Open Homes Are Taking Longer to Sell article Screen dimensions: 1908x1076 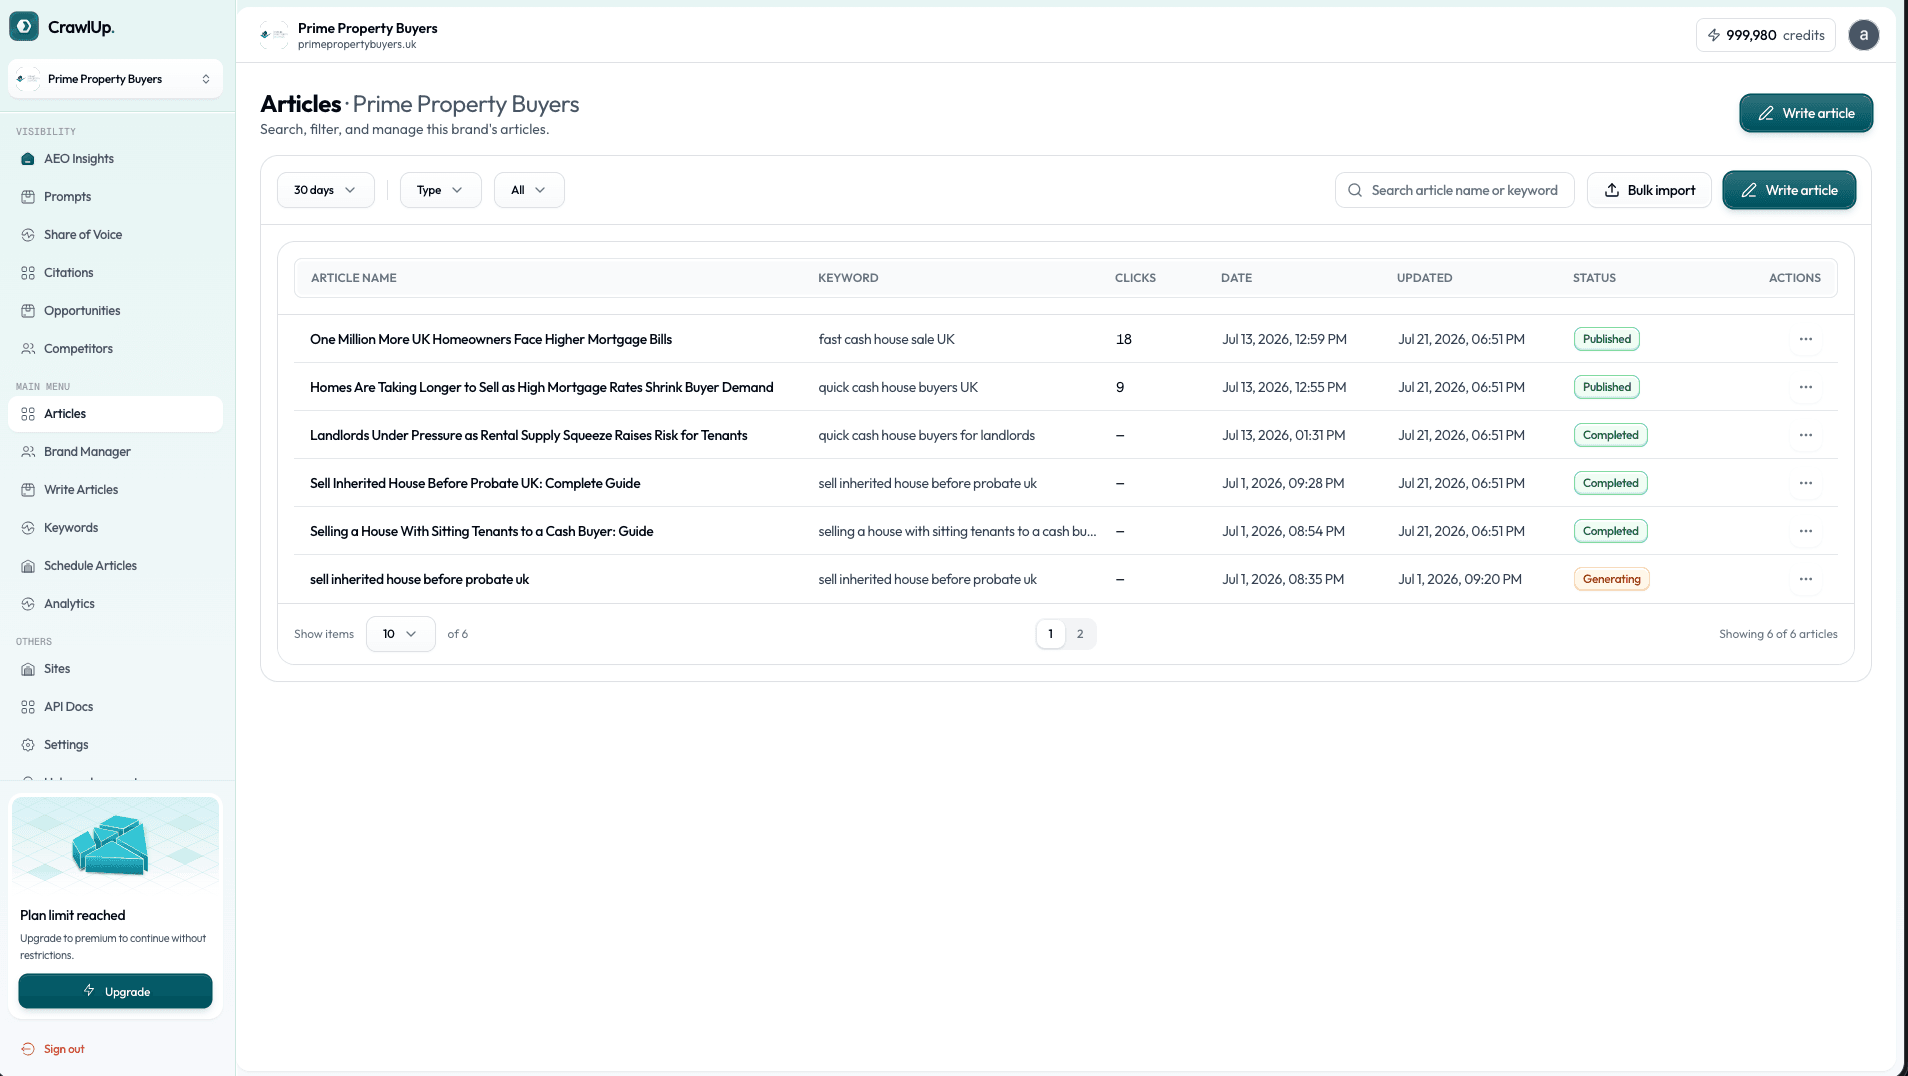(541, 387)
